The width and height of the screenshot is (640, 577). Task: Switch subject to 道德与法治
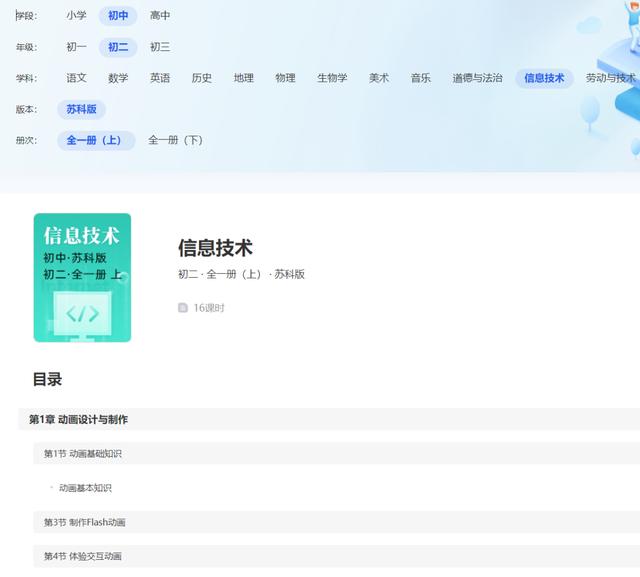click(478, 78)
